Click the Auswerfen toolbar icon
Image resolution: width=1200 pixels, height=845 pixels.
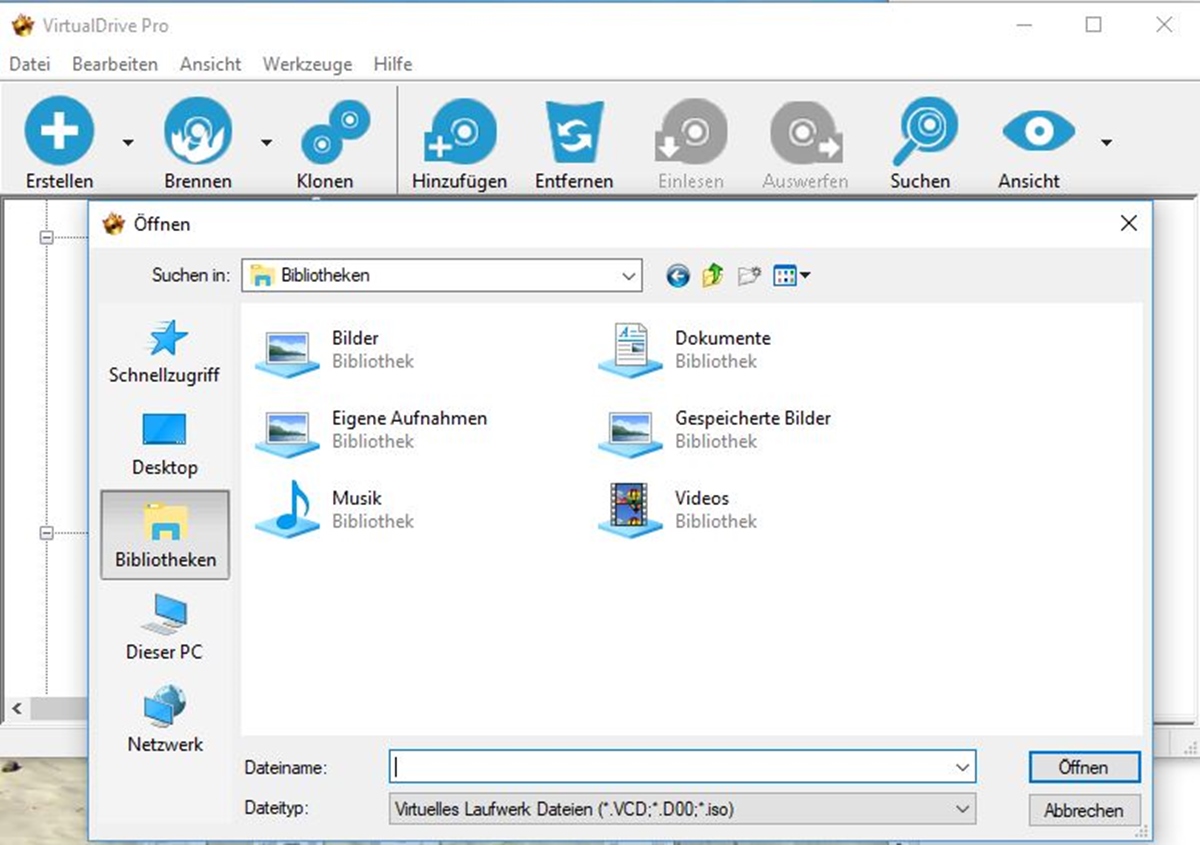pyautogui.click(x=806, y=133)
